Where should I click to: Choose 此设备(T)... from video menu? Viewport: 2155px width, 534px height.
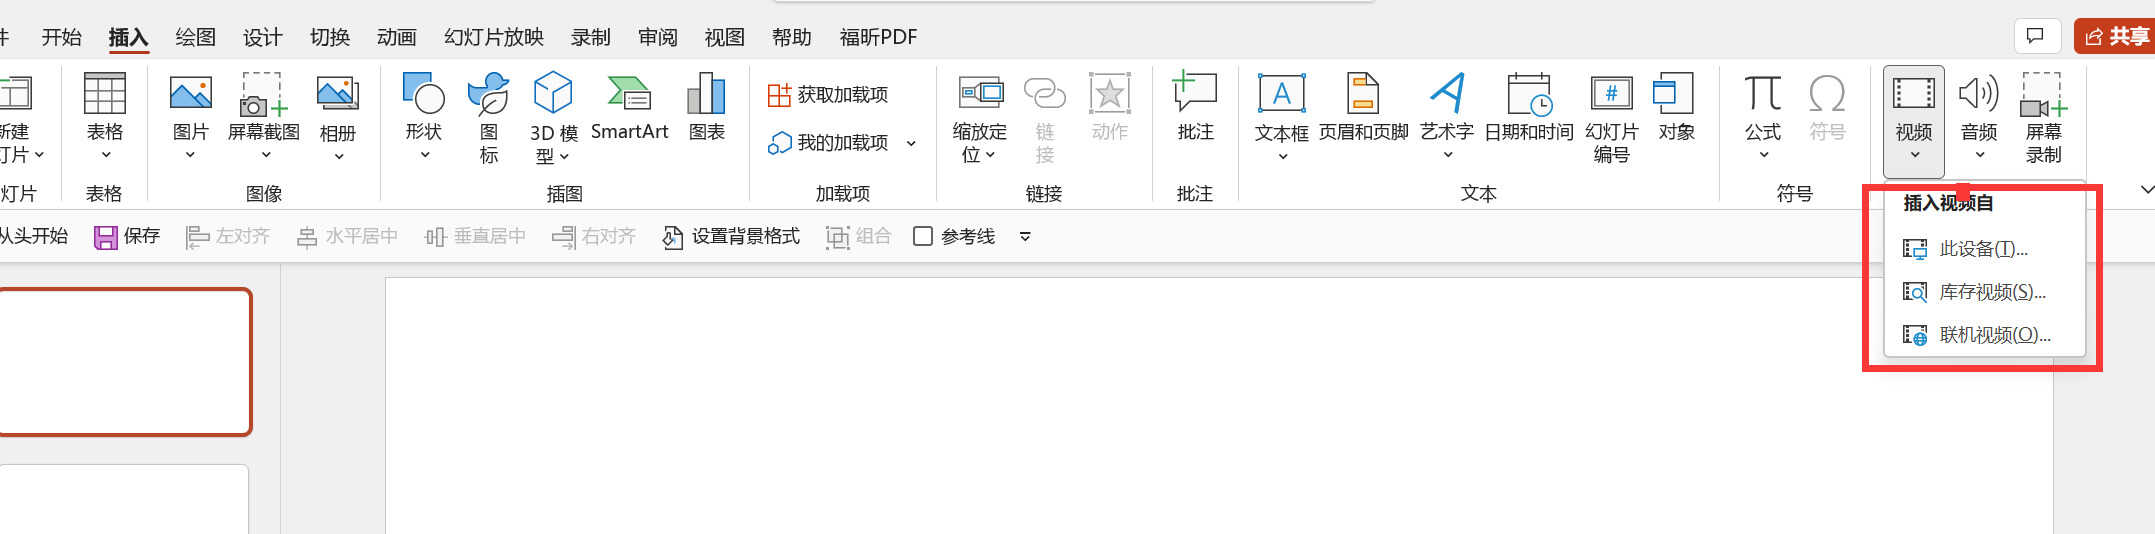tap(1984, 249)
